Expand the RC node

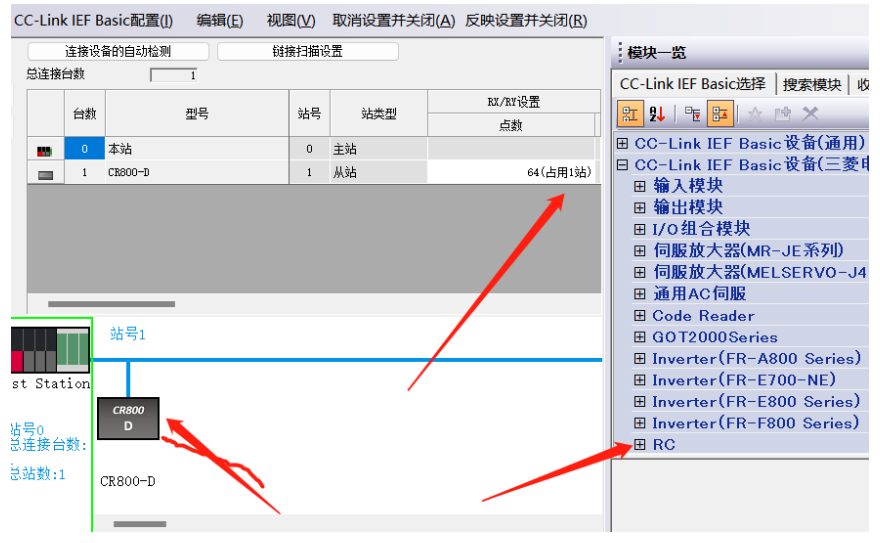(640, 445)
